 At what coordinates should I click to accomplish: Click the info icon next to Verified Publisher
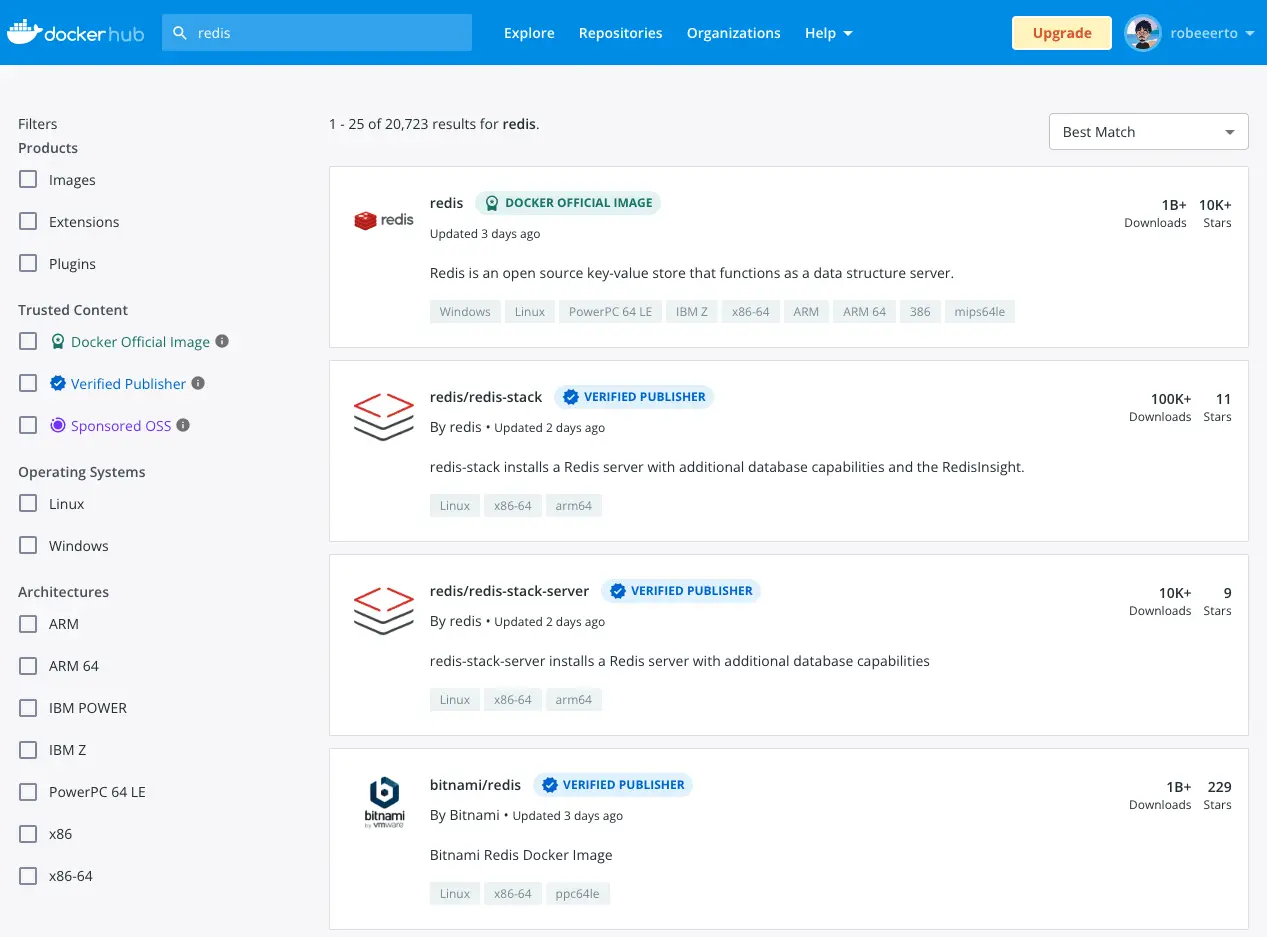198,383
